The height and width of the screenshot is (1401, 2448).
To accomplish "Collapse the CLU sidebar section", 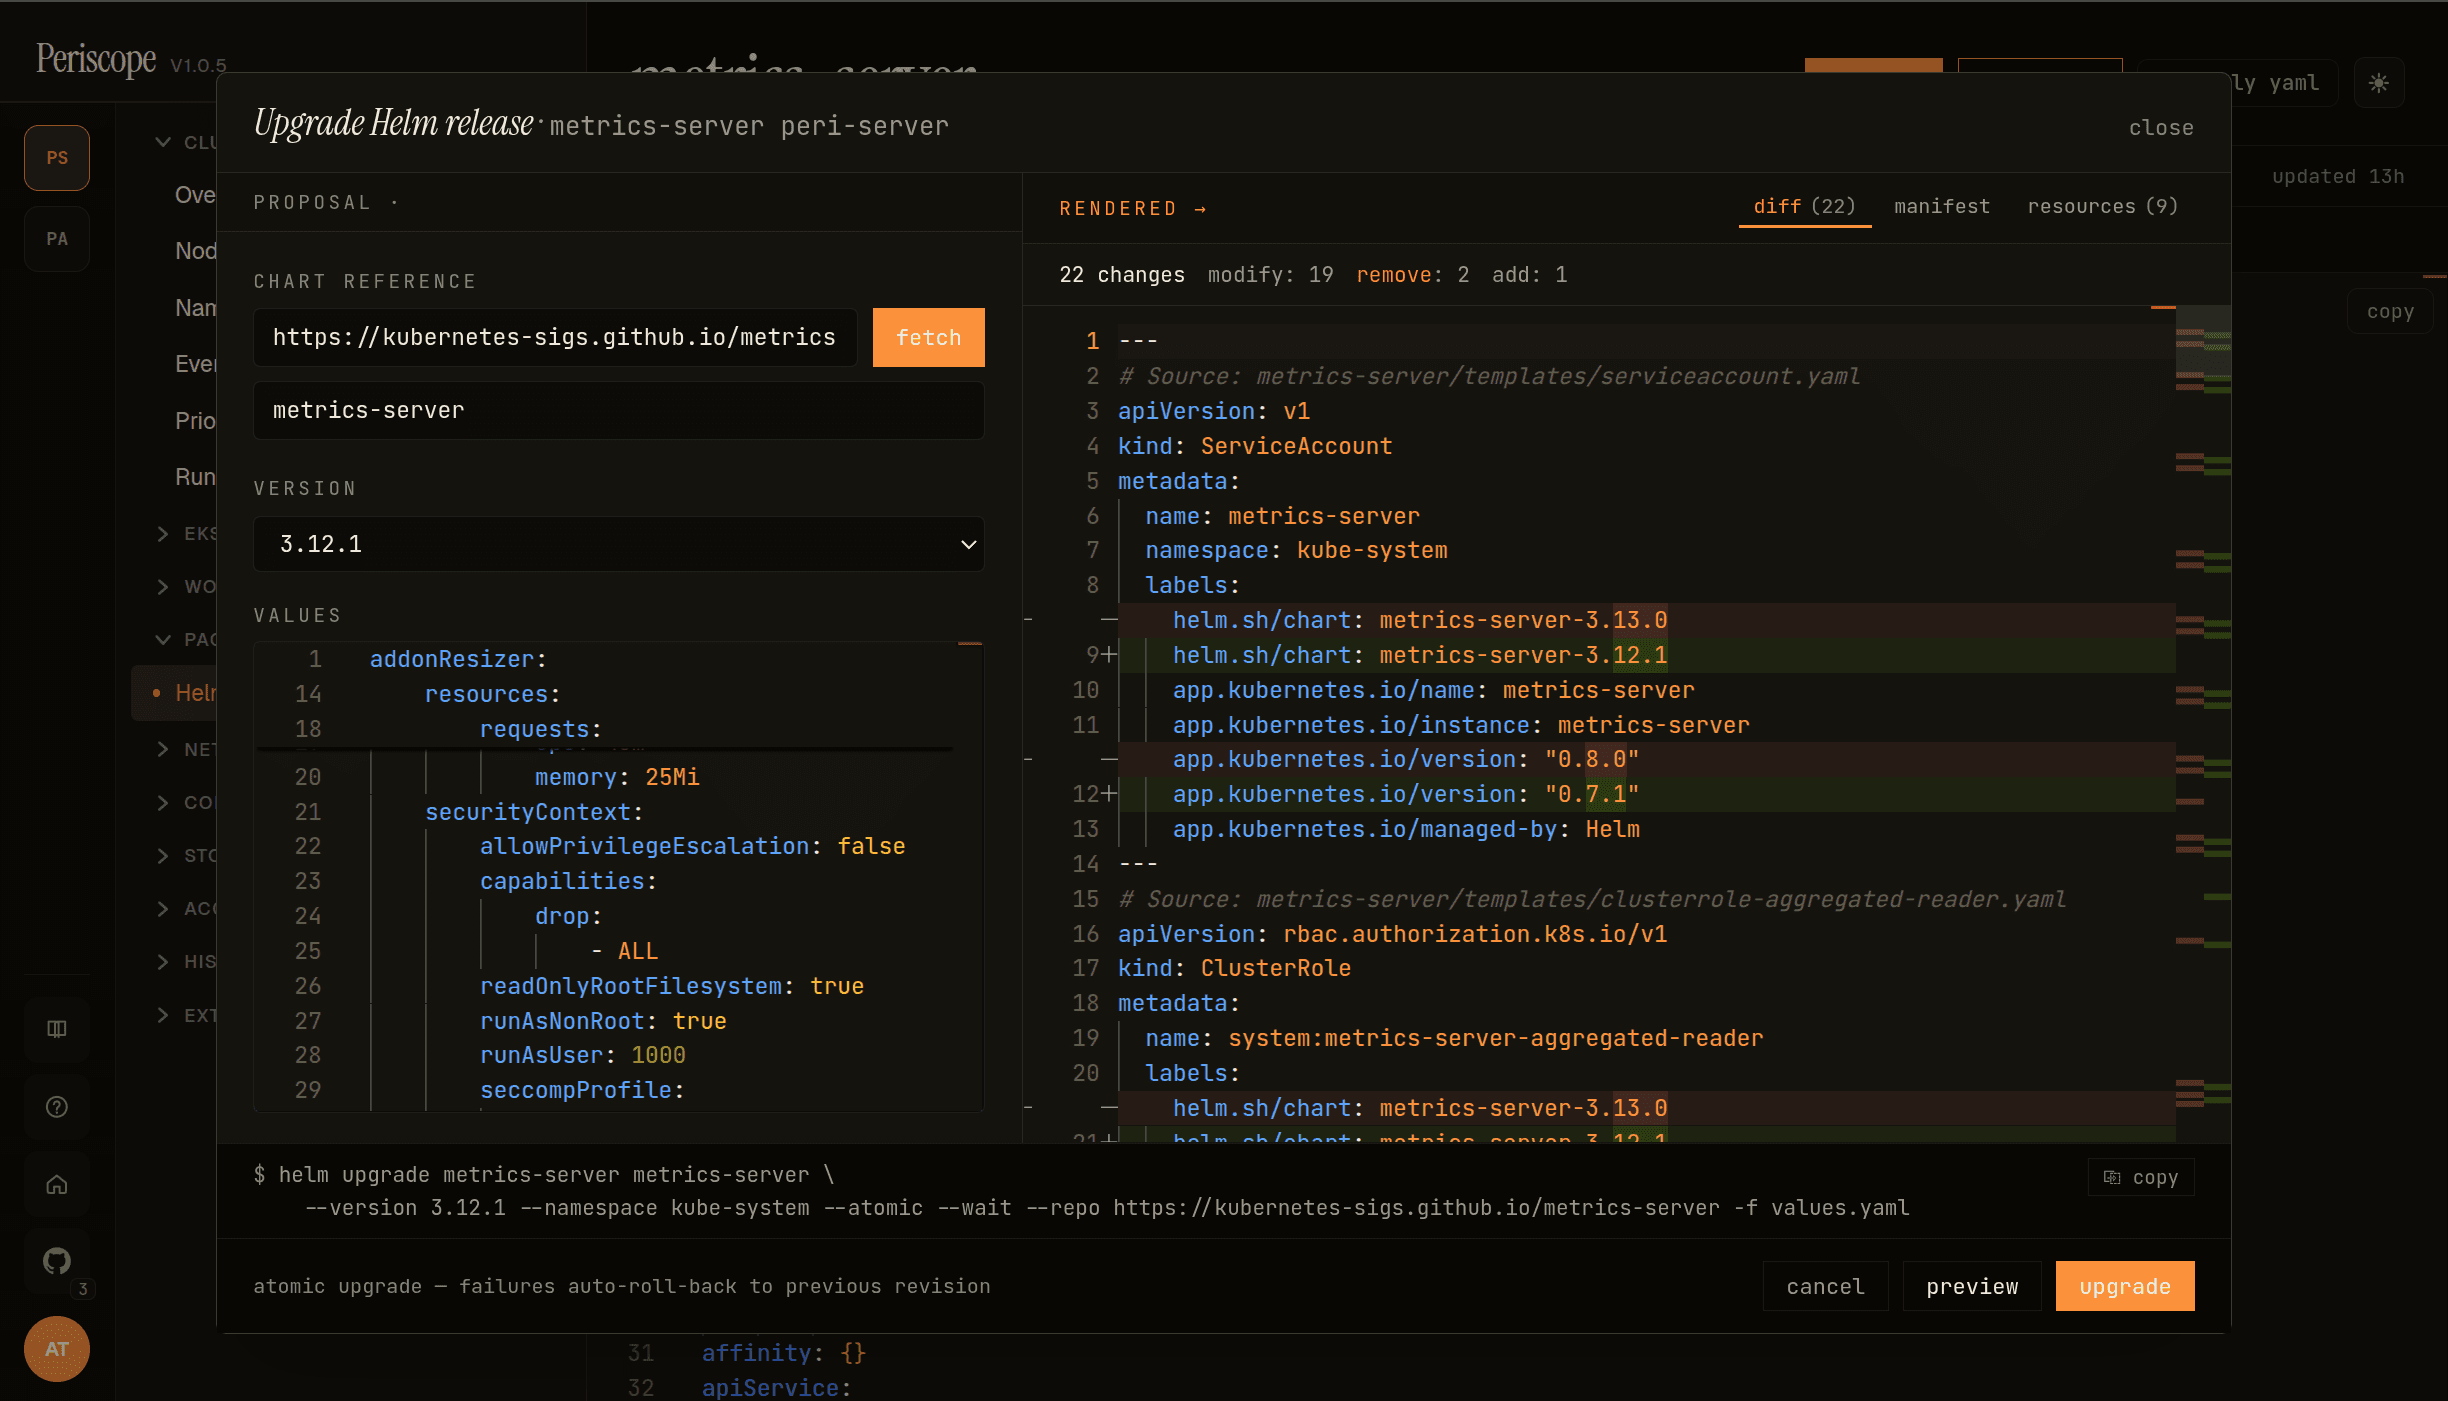I will (186, 142).
